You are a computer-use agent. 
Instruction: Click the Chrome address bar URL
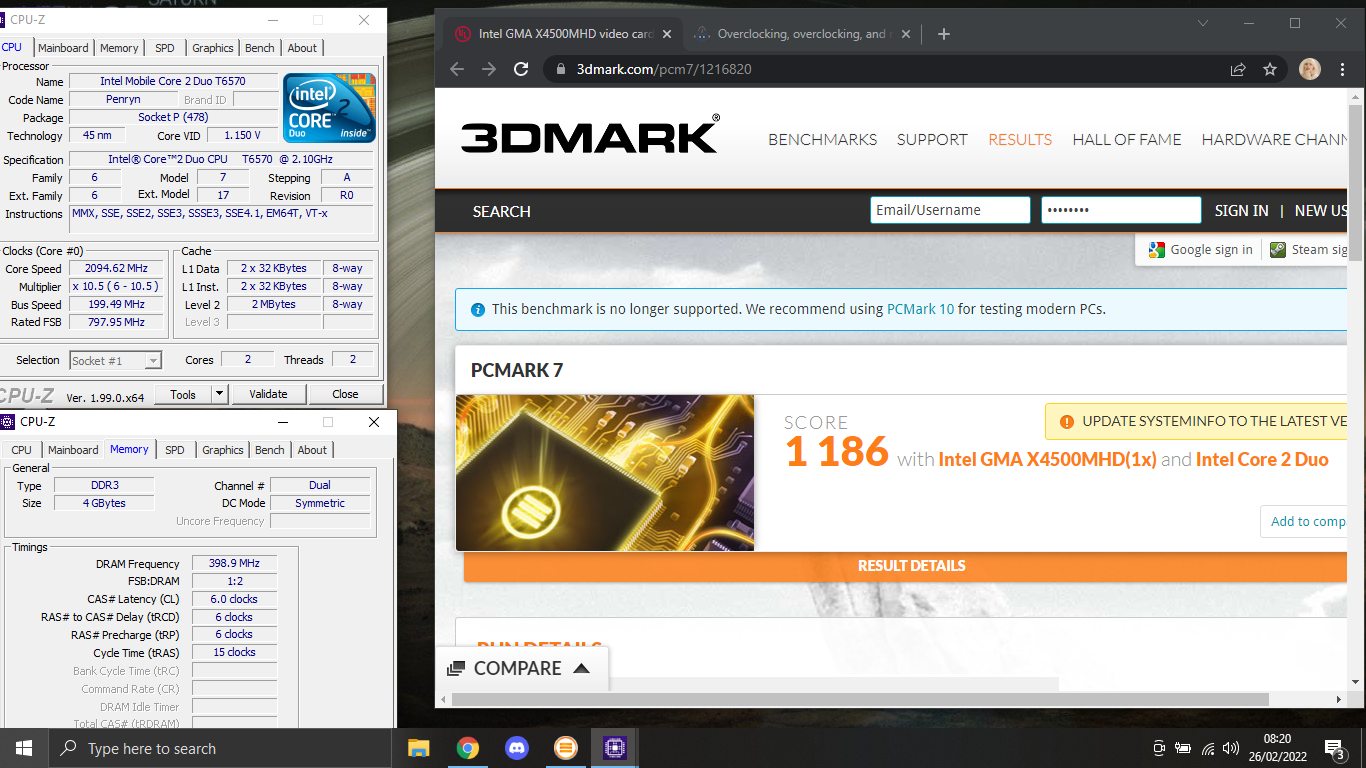[664, 69]
